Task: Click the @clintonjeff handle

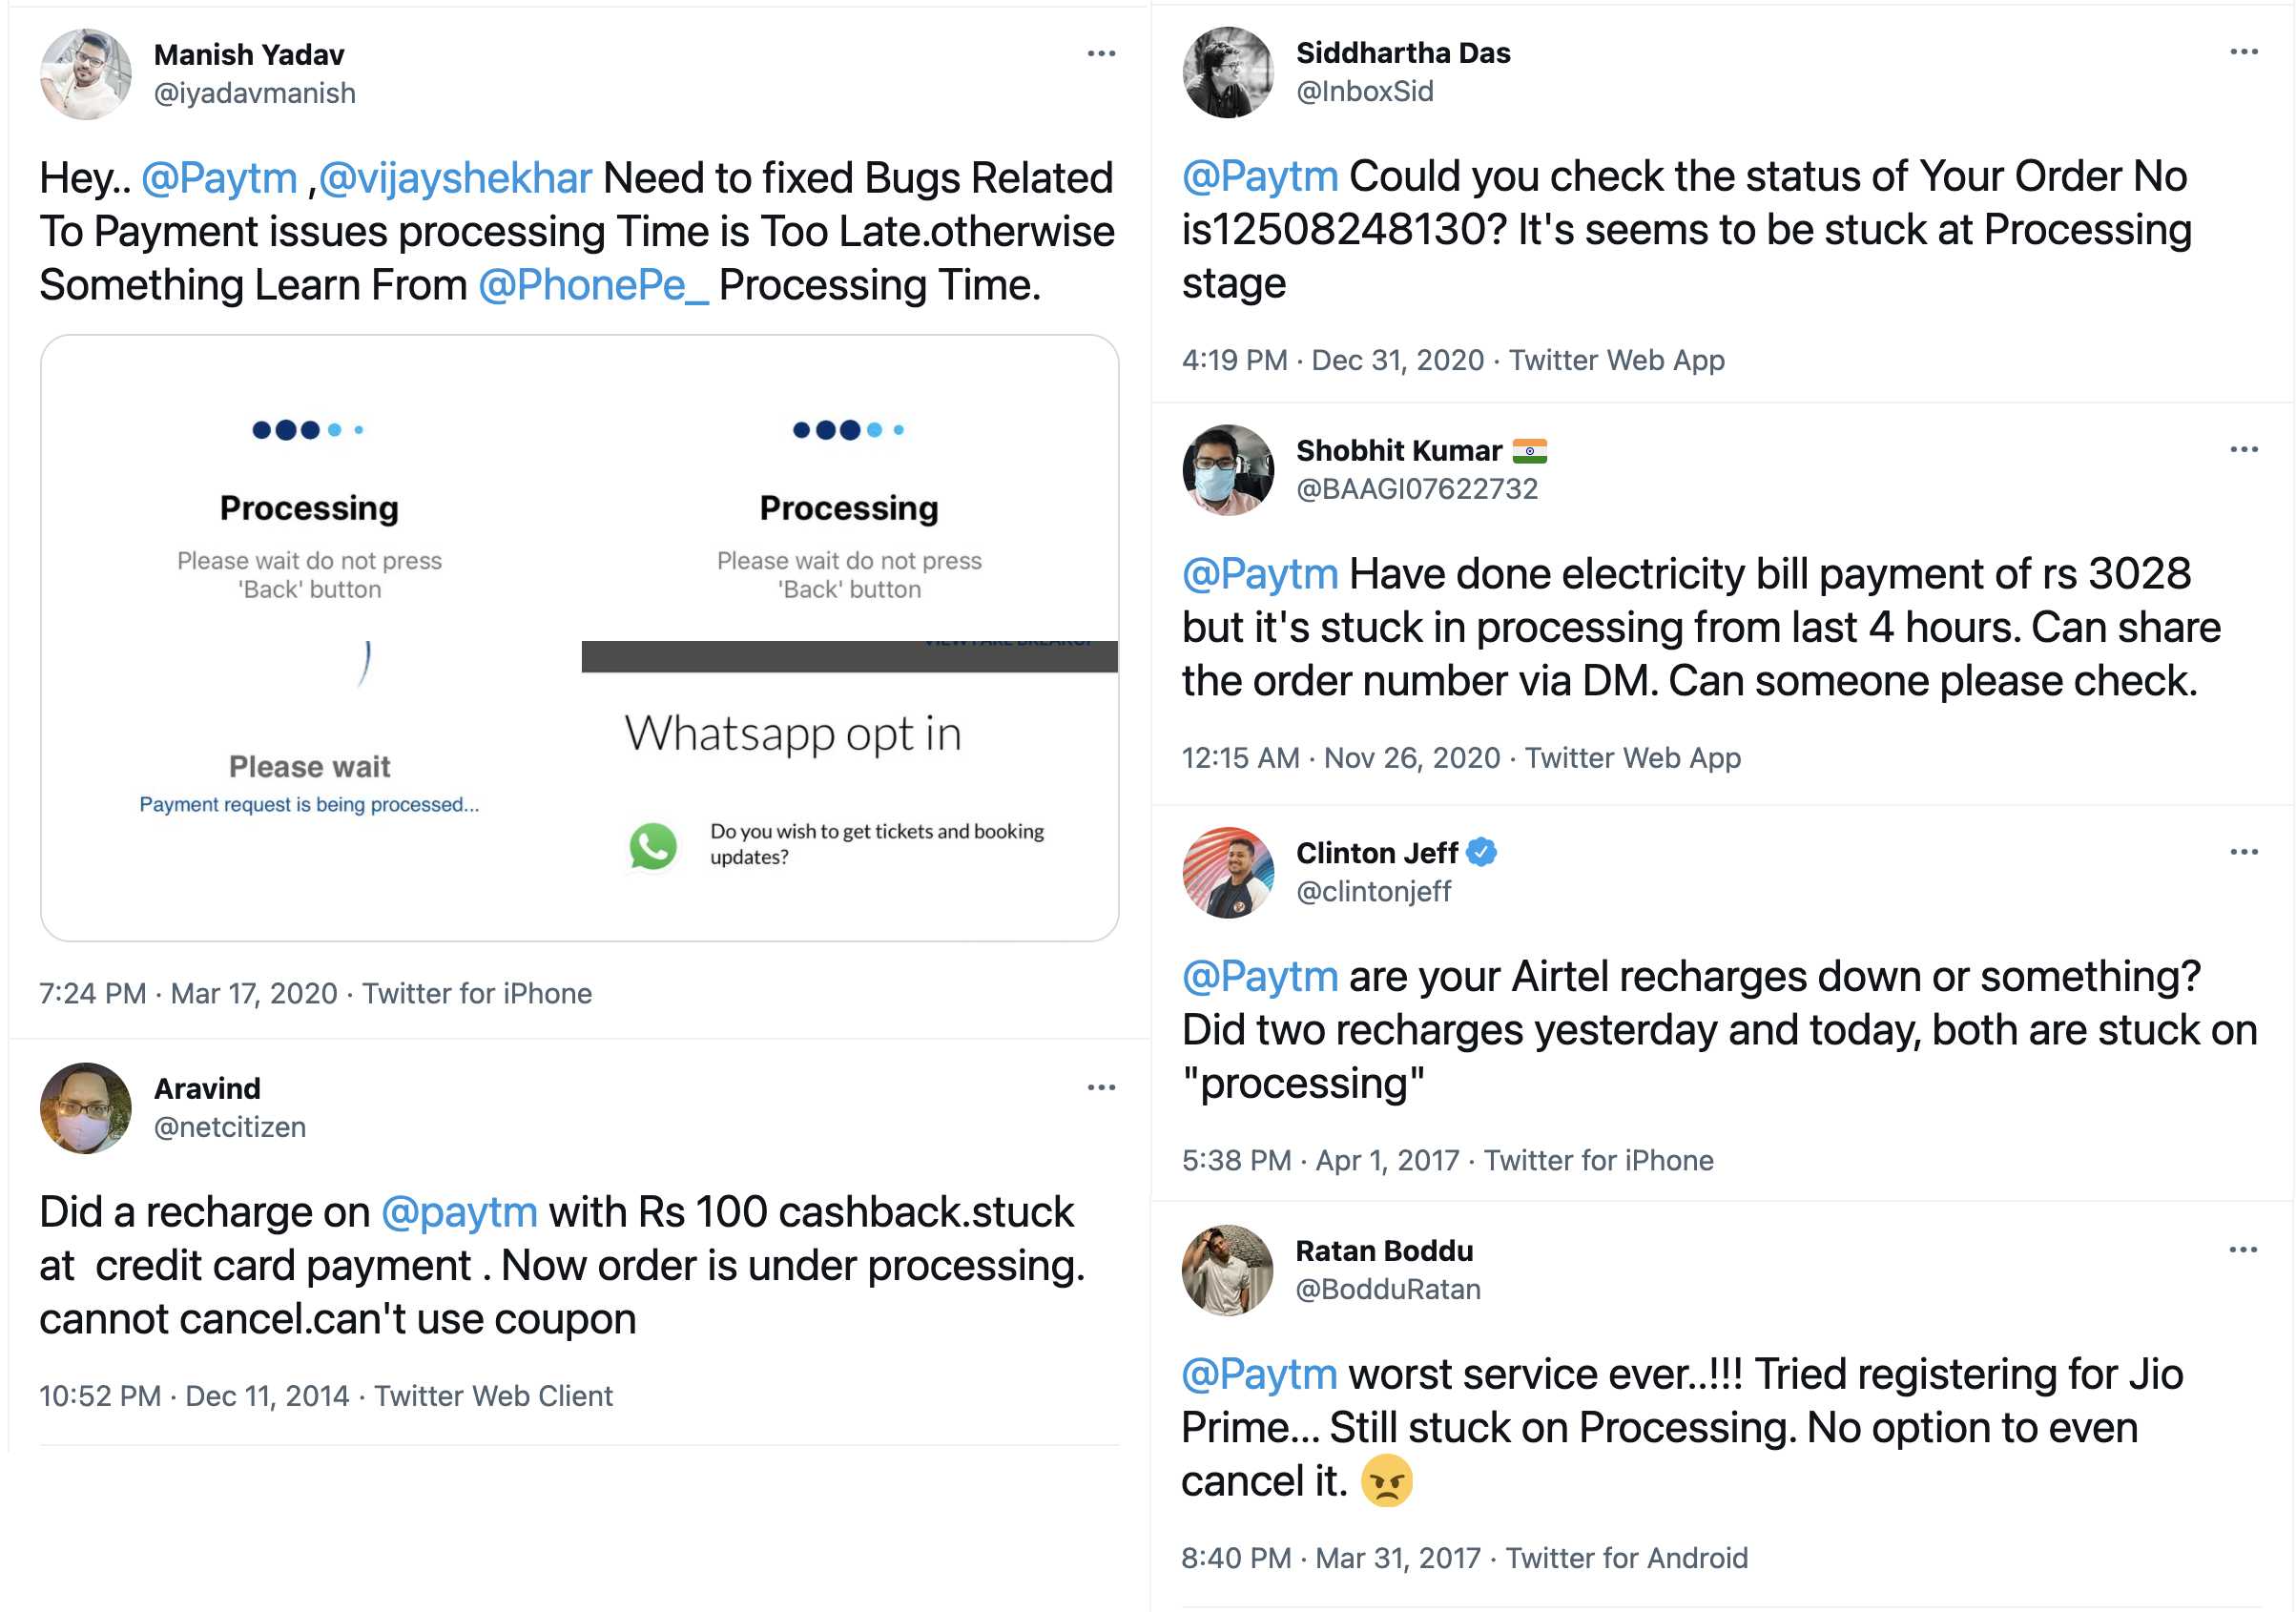Action: pos(1373,891)
